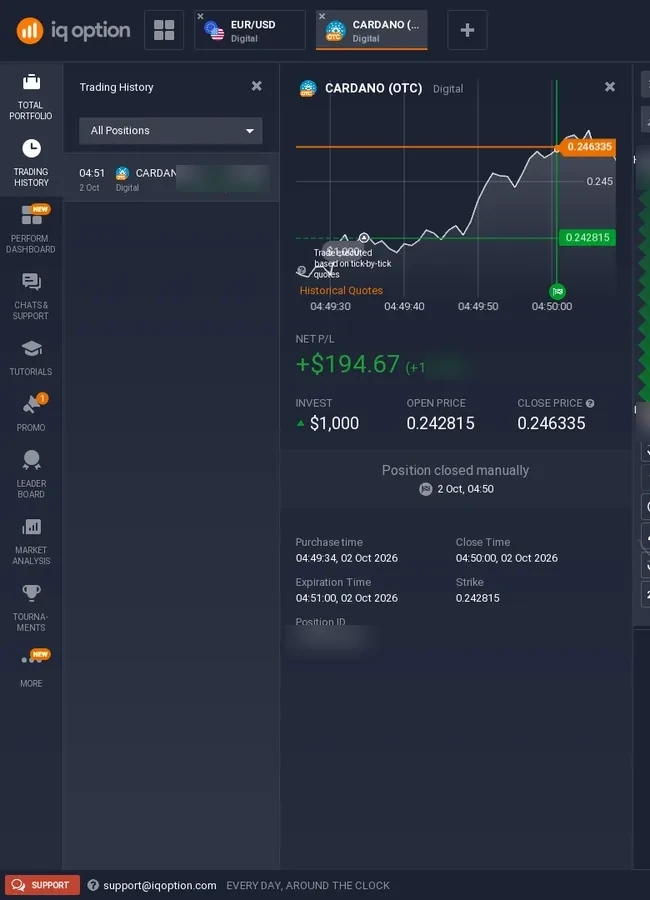Click the Position closed manually text
Viewport: 650px width, 900px height.
coord(455,471)
